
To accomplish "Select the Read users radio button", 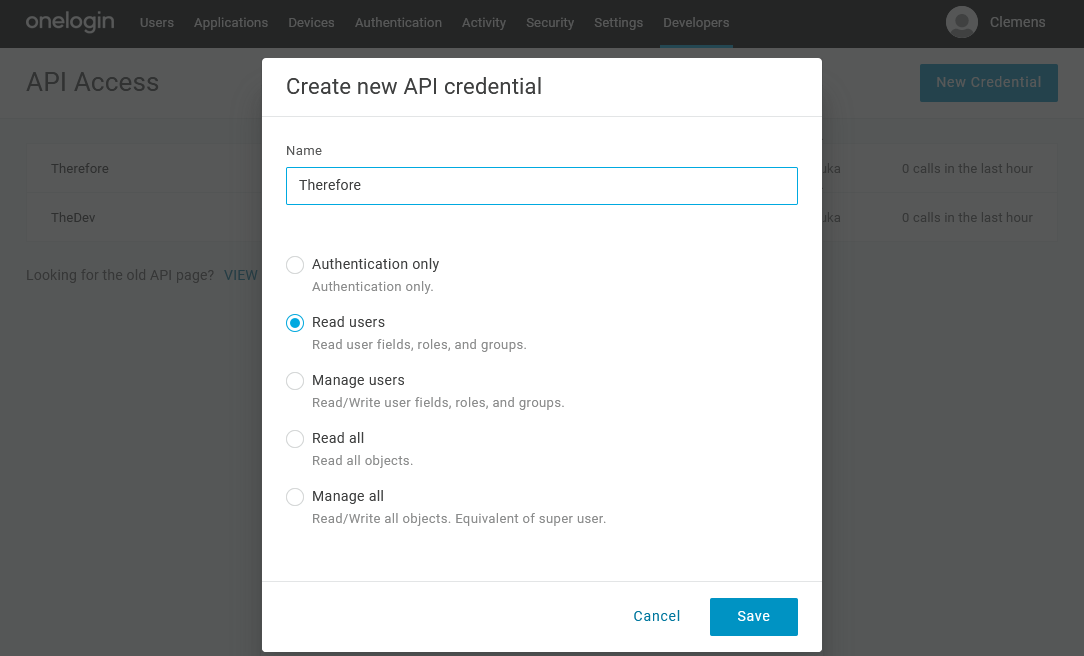I will [x=295, y=323].
